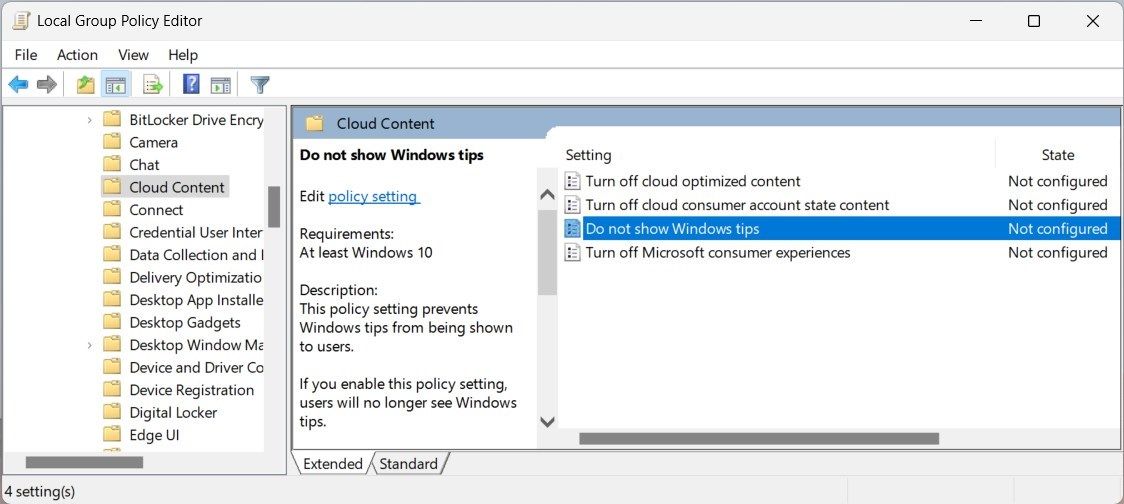Open the View menu
The width and height of the screenshot is (1124, 504).
click(133, 55)
